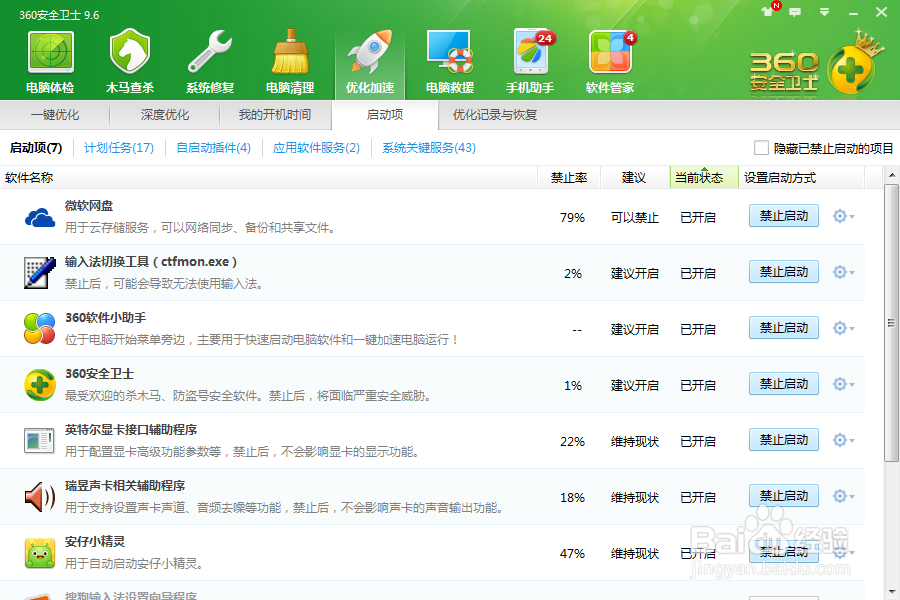Check 隐藏已禁止启动的项目 checkbox
Viewport: 900px width, 600px height.
click(x=761, y=148)
